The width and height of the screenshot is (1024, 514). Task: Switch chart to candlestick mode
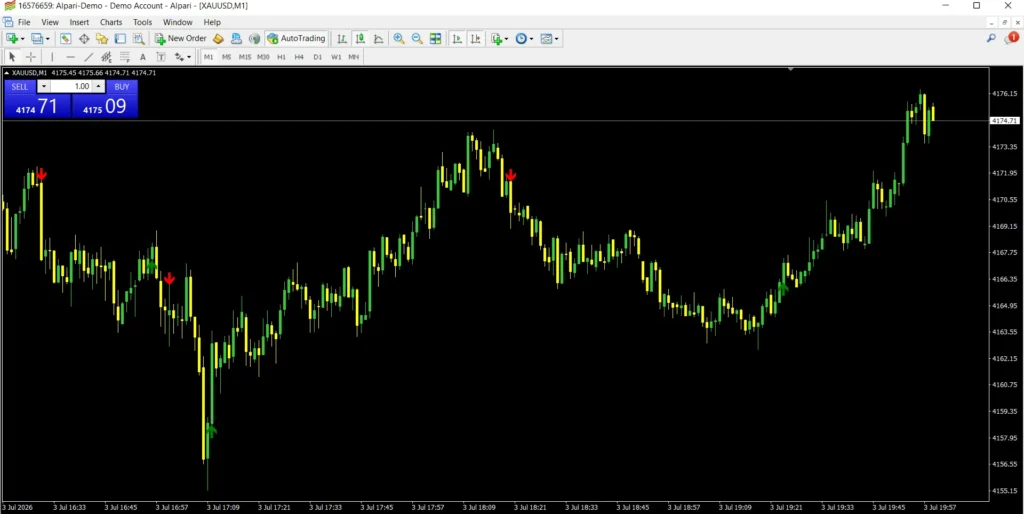point(360,39)
